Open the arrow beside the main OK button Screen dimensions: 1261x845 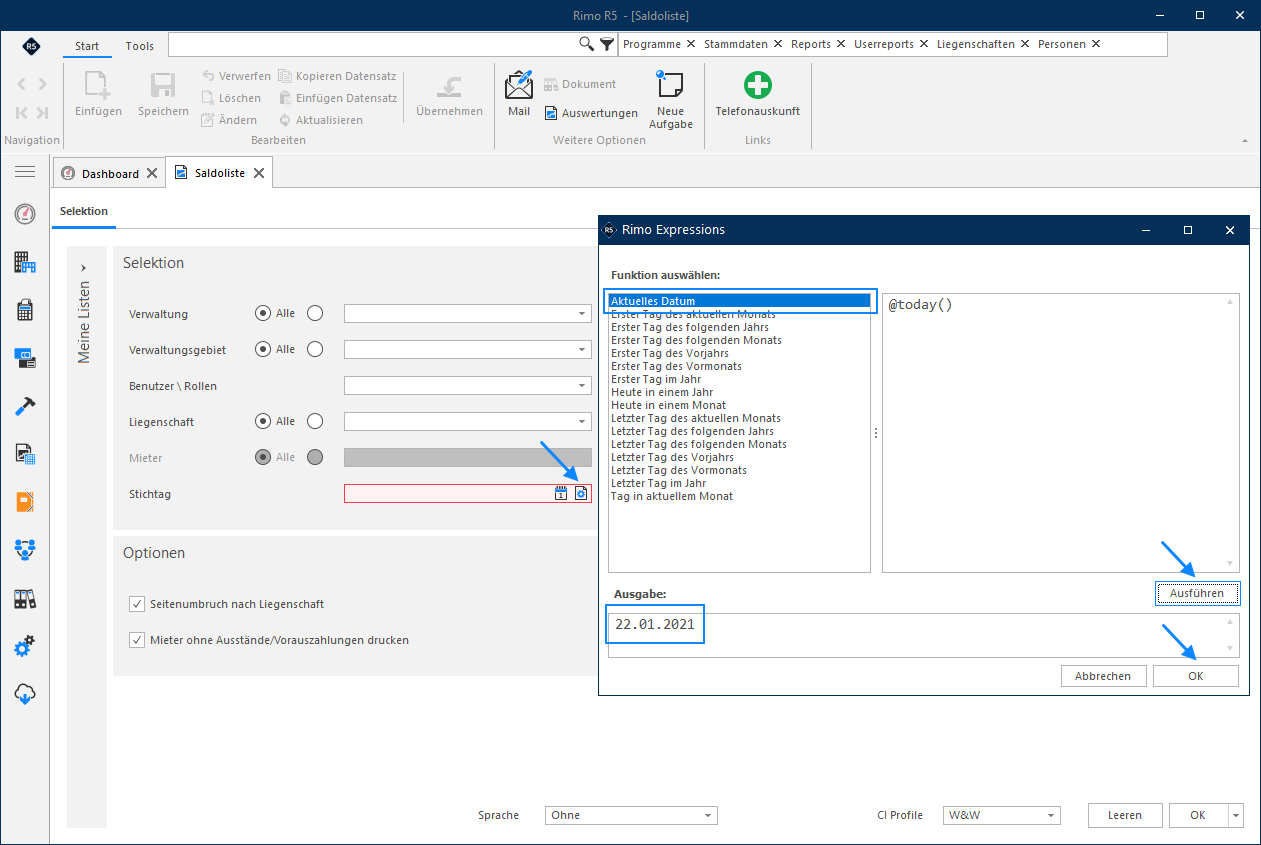click(x=1236, y=815)
